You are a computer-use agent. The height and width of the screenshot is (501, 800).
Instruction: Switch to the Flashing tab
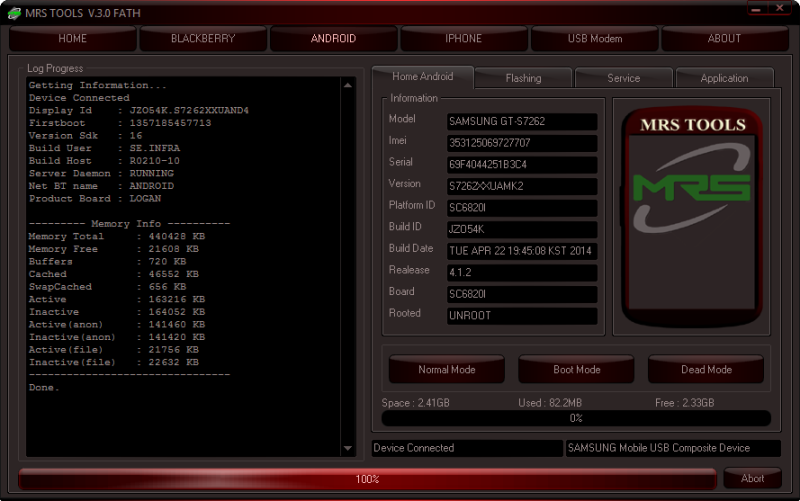[x=523, y=78]
